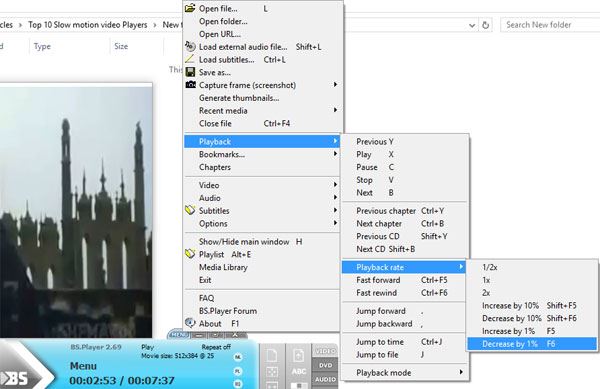Click the Type column header in Explorer
Viewport: 600px width, 389px height.
(x=42, y=46)
